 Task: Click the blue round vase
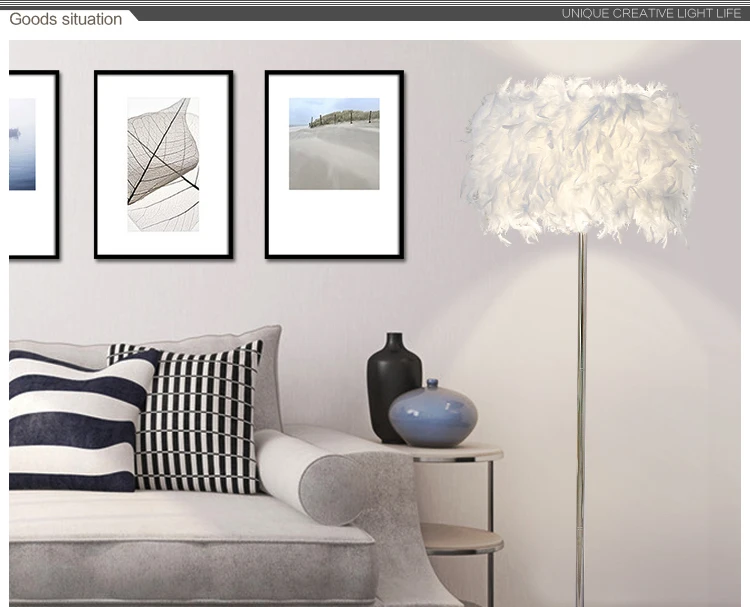coord(433,414)
